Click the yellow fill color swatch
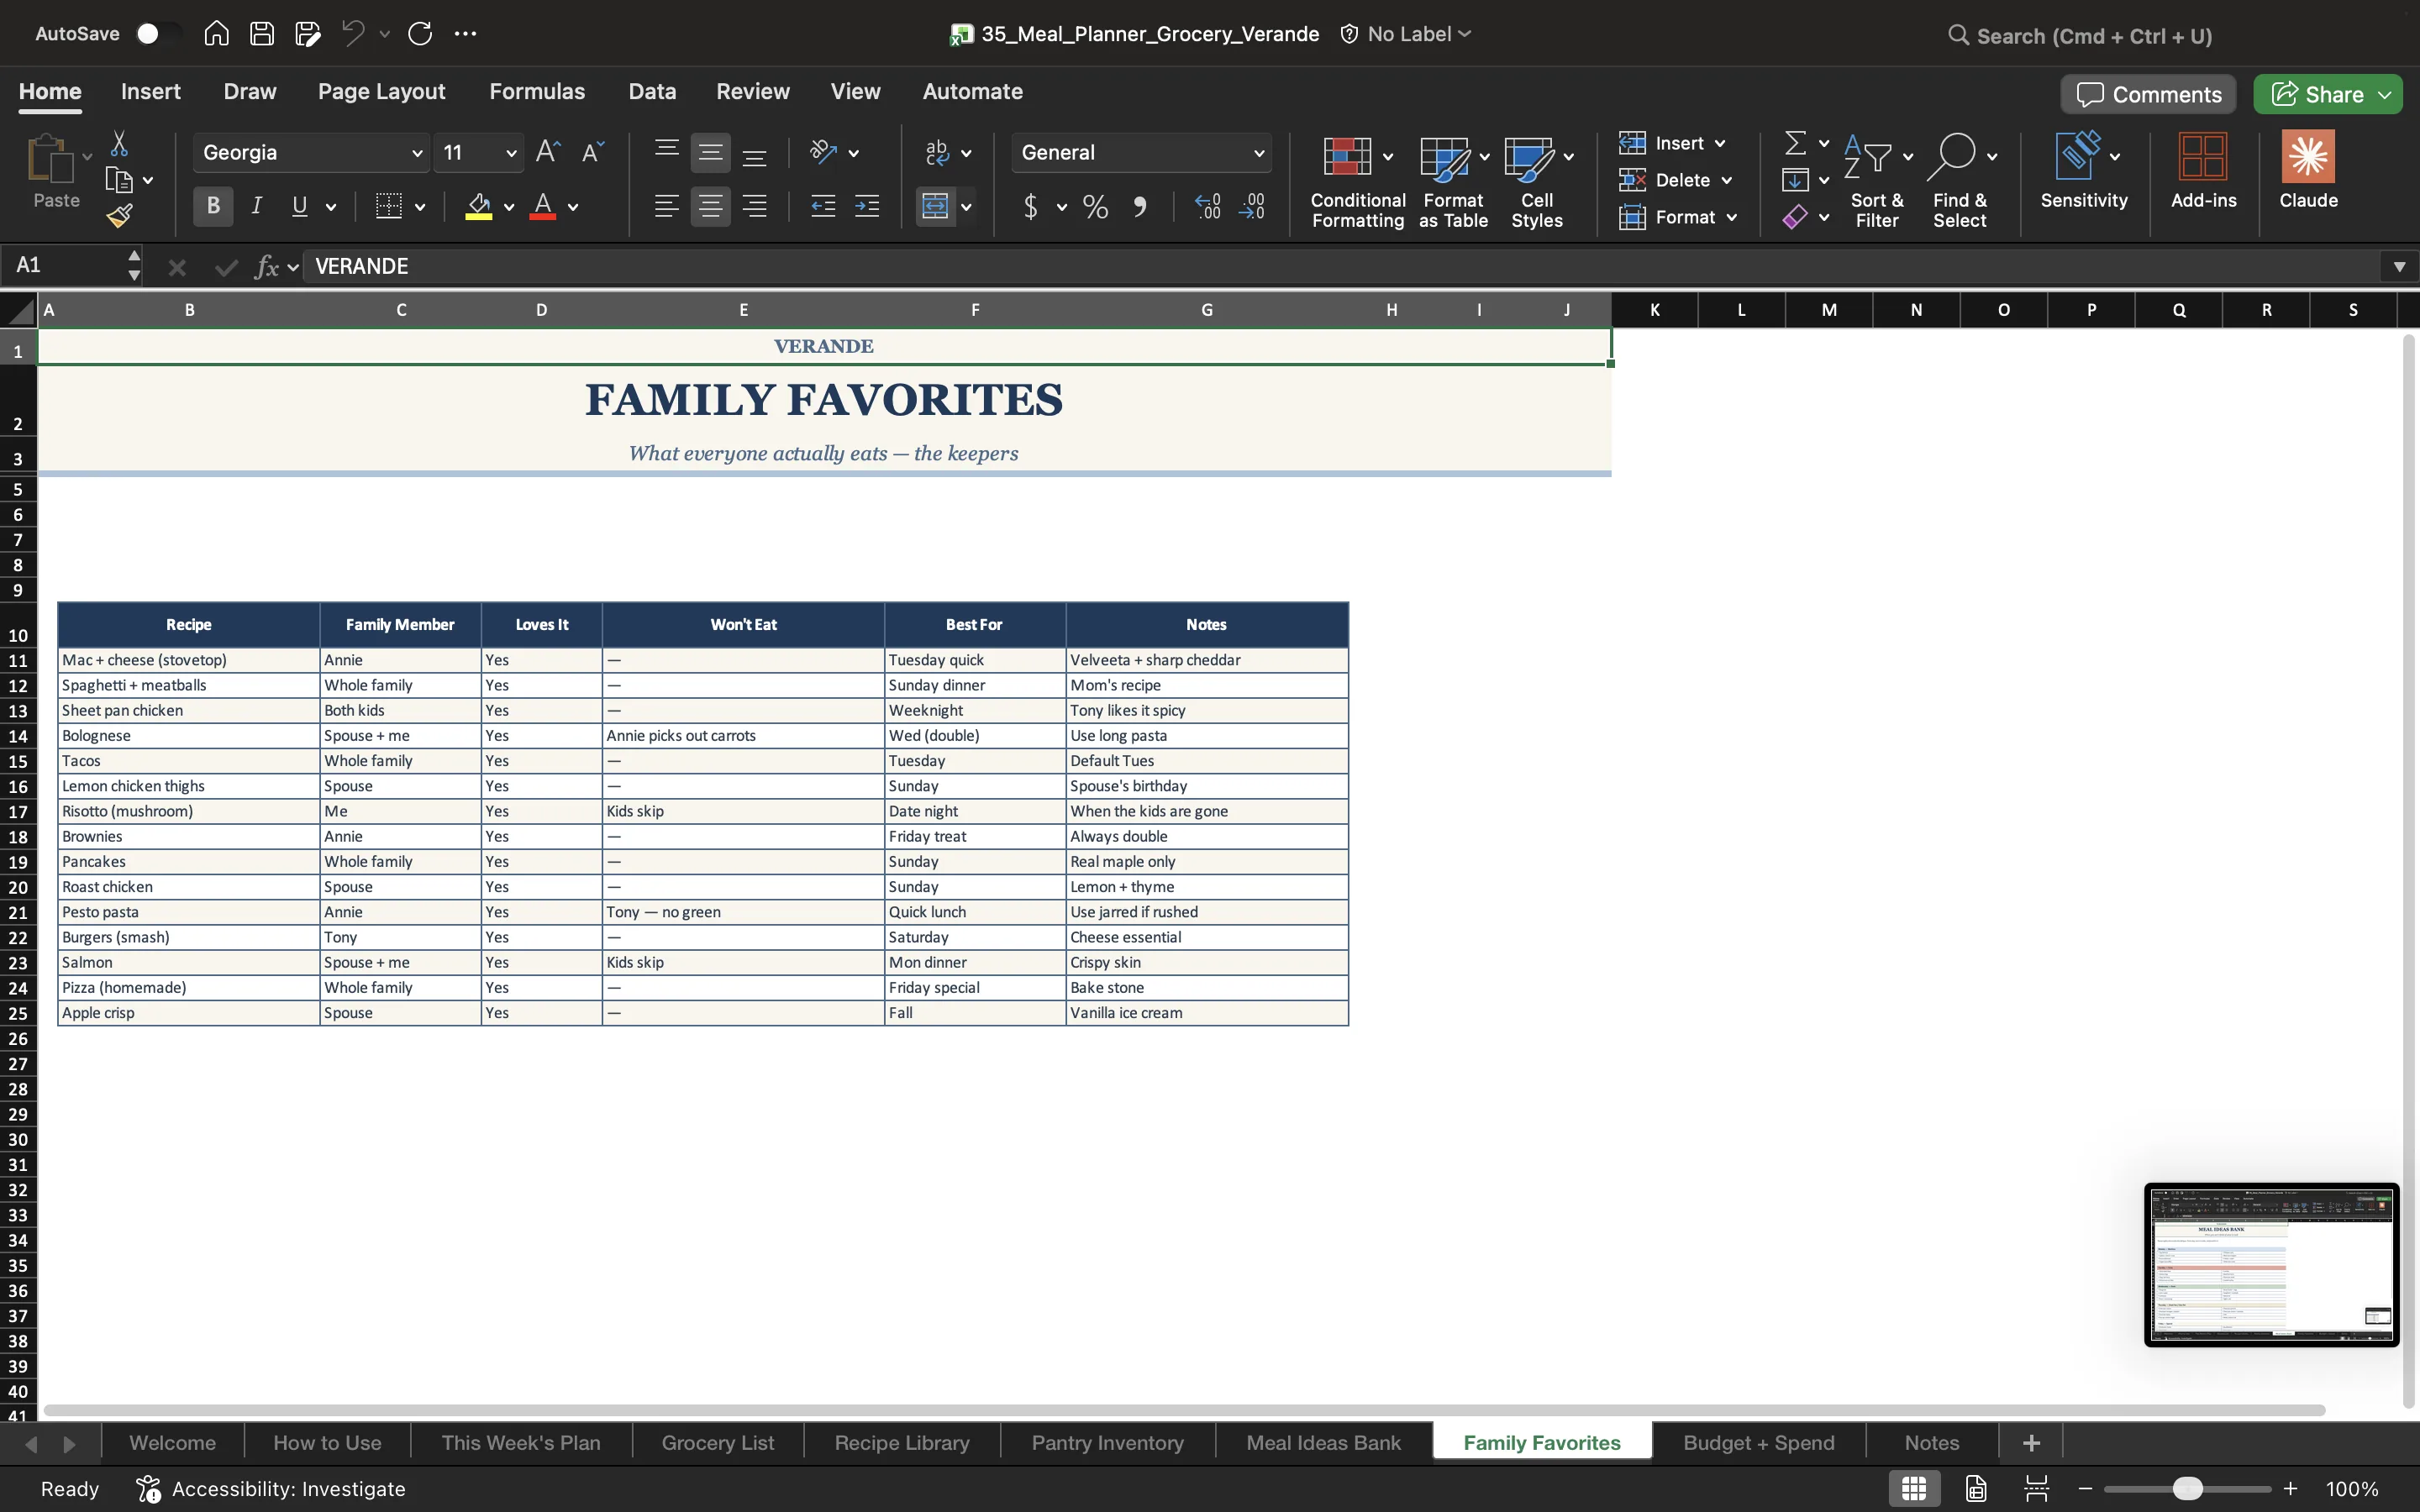The width and height of the screenshot is (2420, 1512). click(479, 207)
